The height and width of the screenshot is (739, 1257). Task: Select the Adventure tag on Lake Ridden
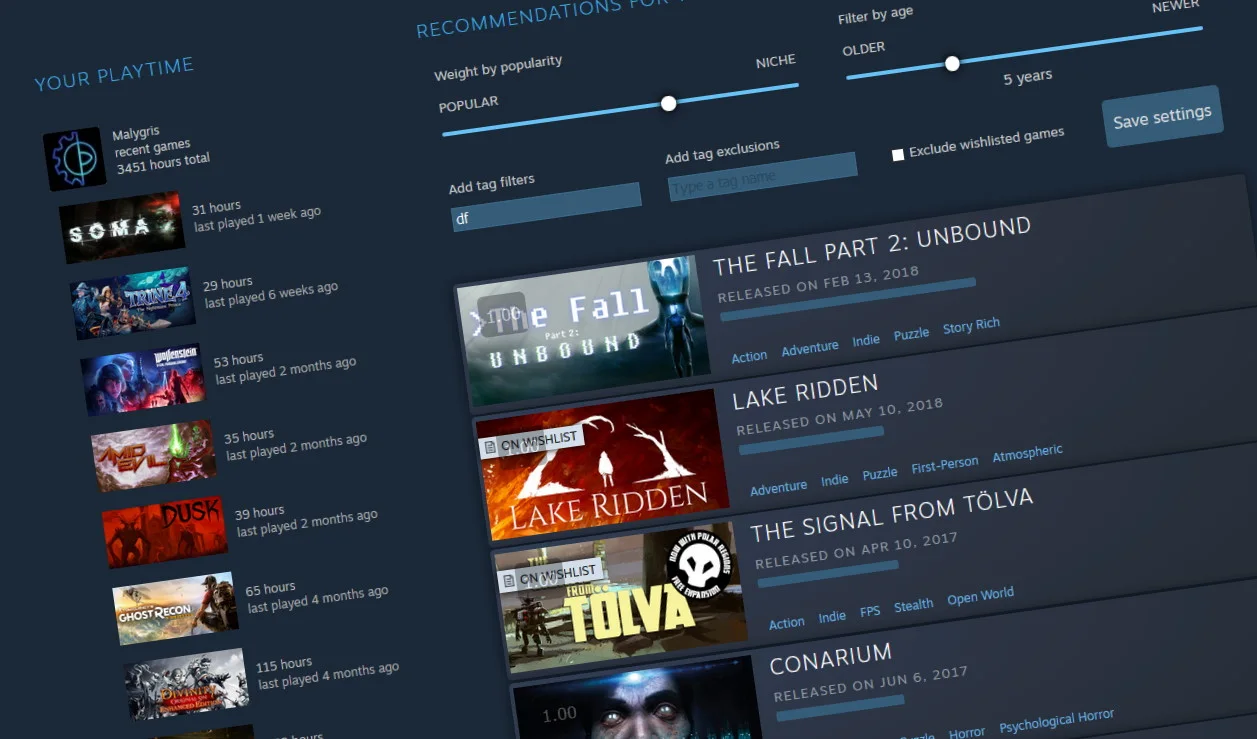(778, 487)
